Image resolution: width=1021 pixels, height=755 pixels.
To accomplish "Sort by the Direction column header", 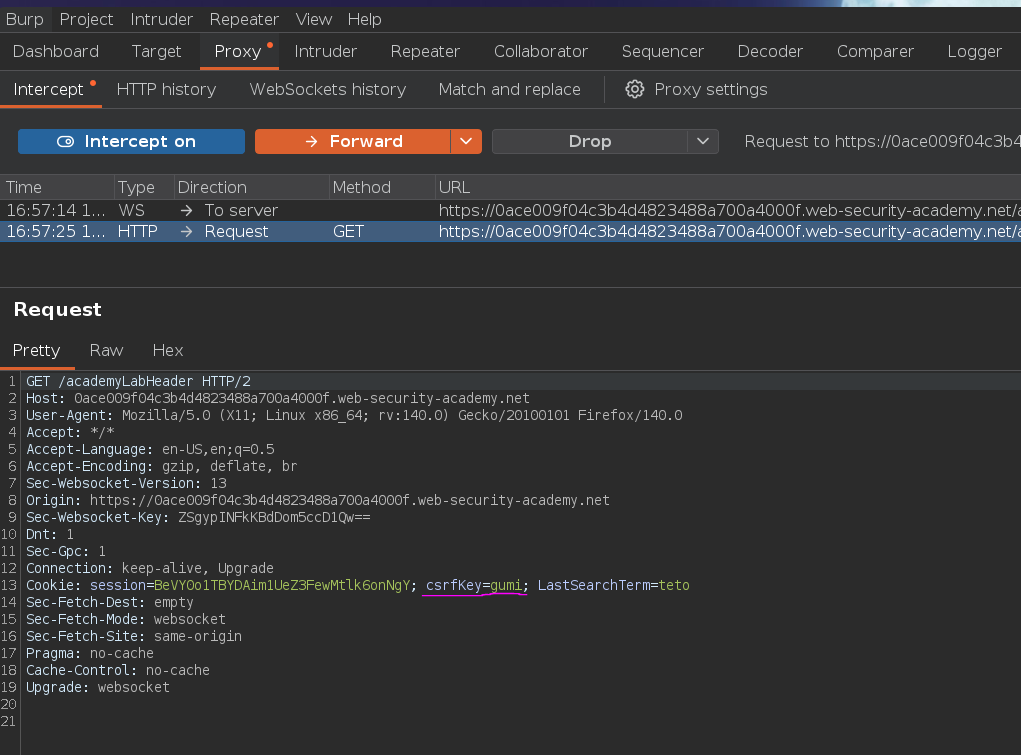I will coord(251,188).
